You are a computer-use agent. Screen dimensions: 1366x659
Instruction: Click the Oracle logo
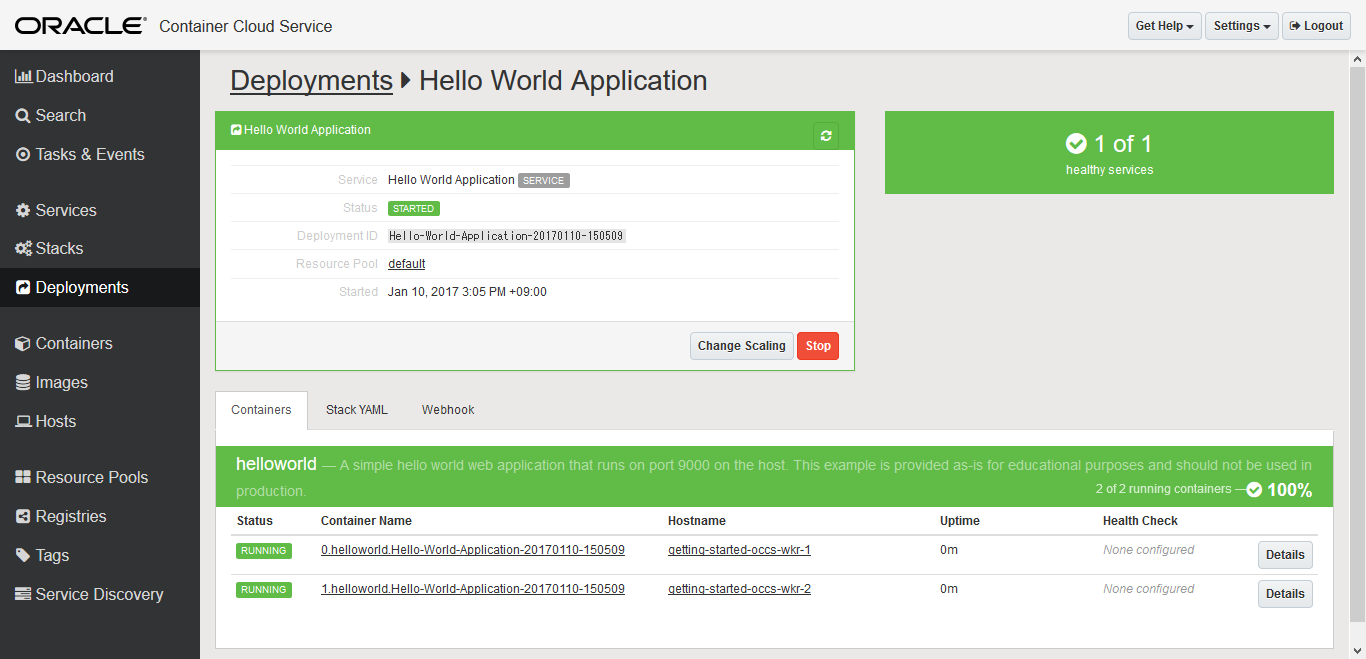81,26
